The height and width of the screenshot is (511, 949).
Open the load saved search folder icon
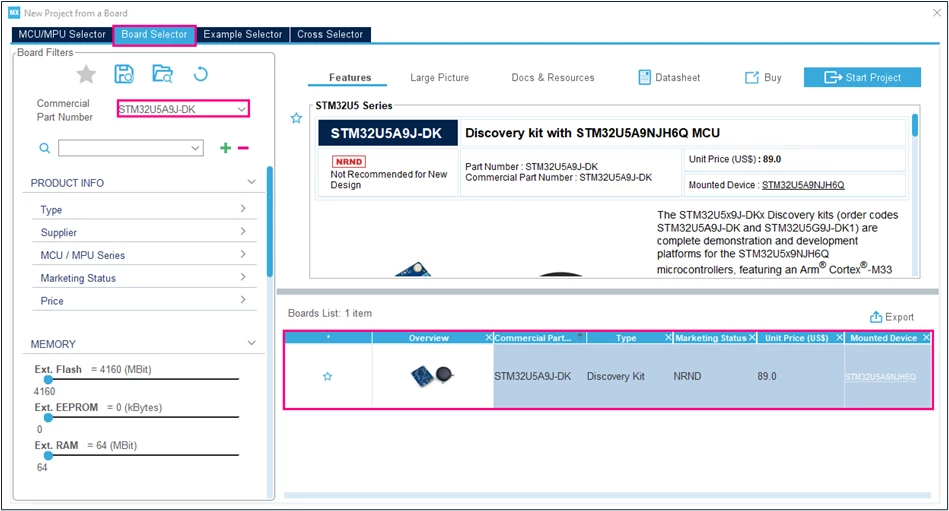[x=162, y=74]
